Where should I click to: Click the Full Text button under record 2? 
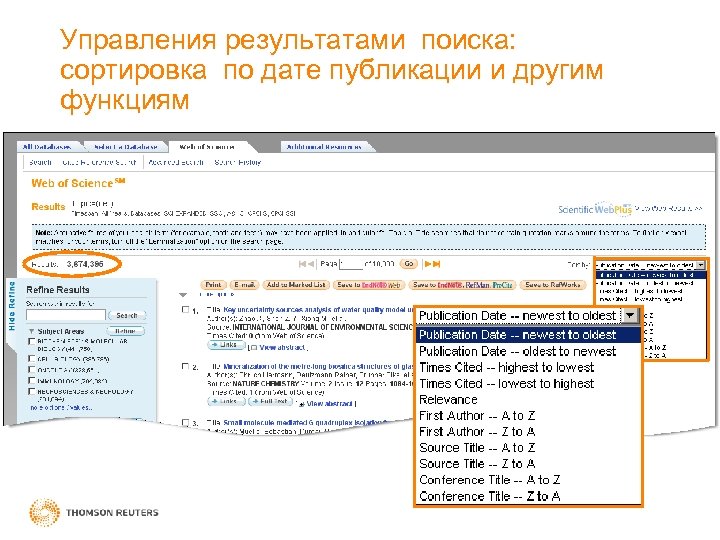point(271,402)
